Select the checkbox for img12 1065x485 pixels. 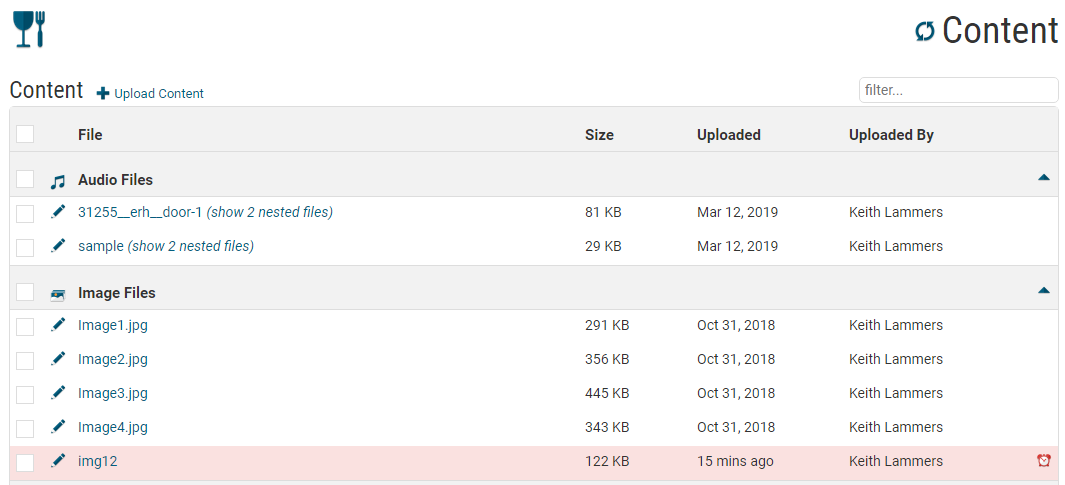point(25,462)
